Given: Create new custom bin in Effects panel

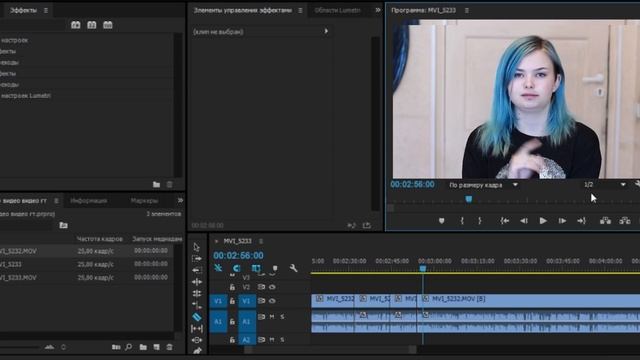Looking at the screenshot, I should (x=156, y=184).
